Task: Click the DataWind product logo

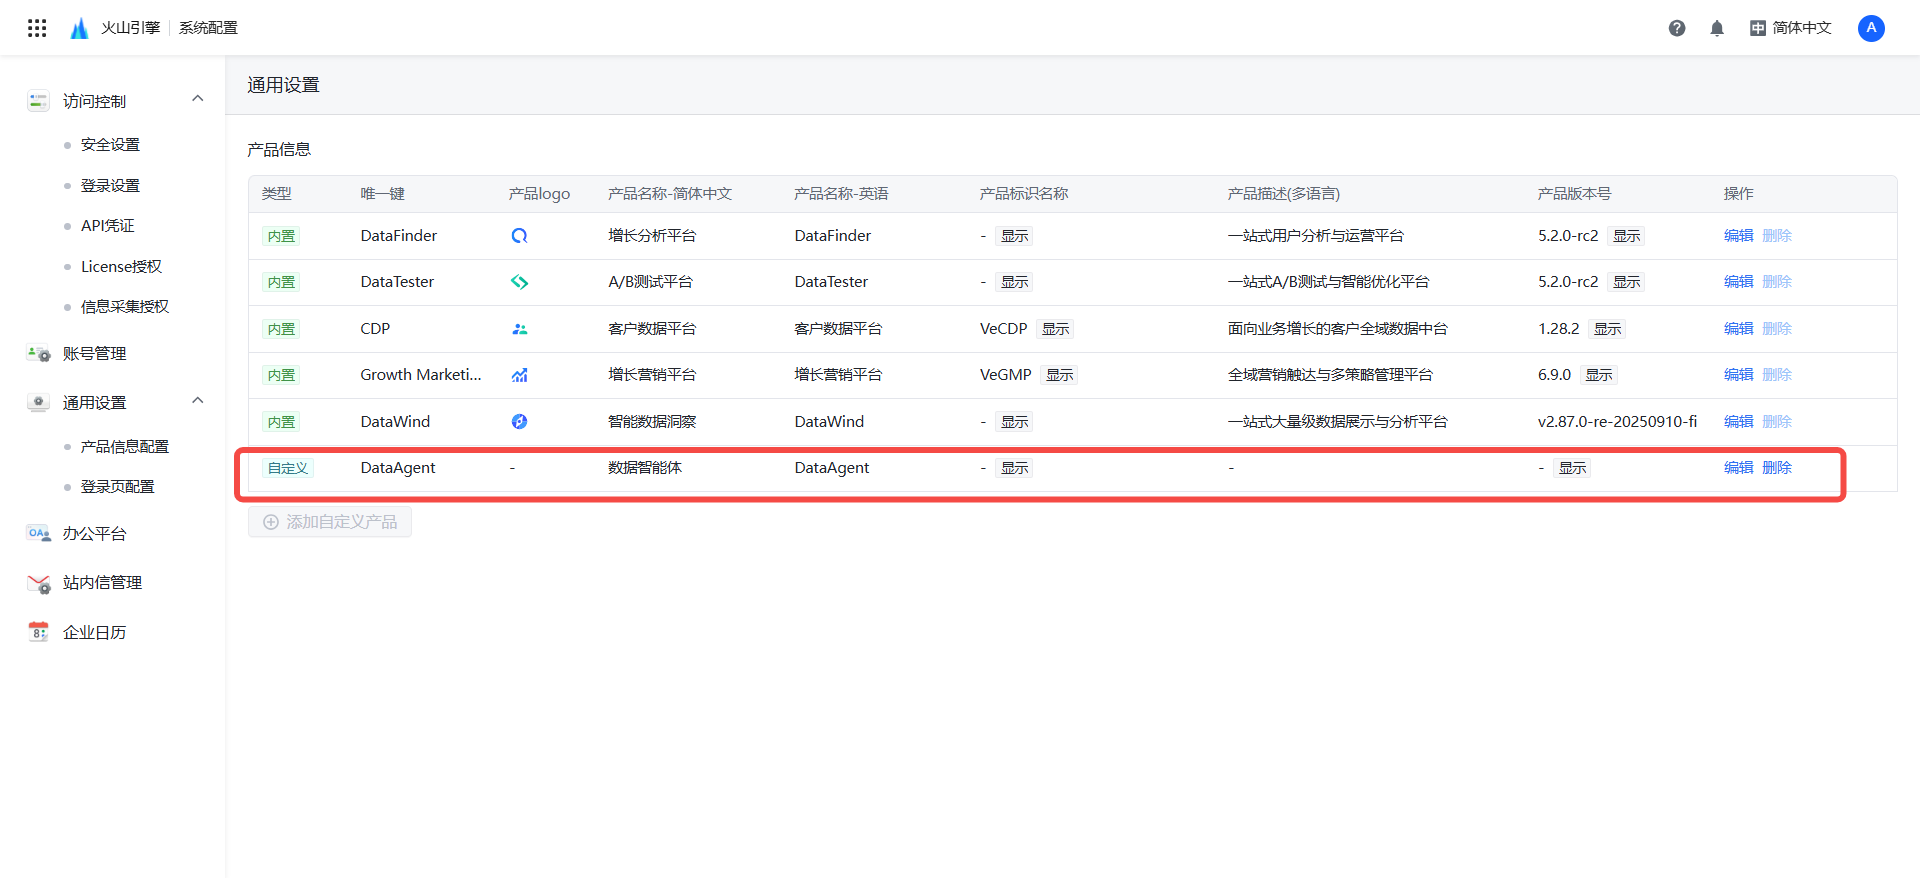Action: (519, 422)
